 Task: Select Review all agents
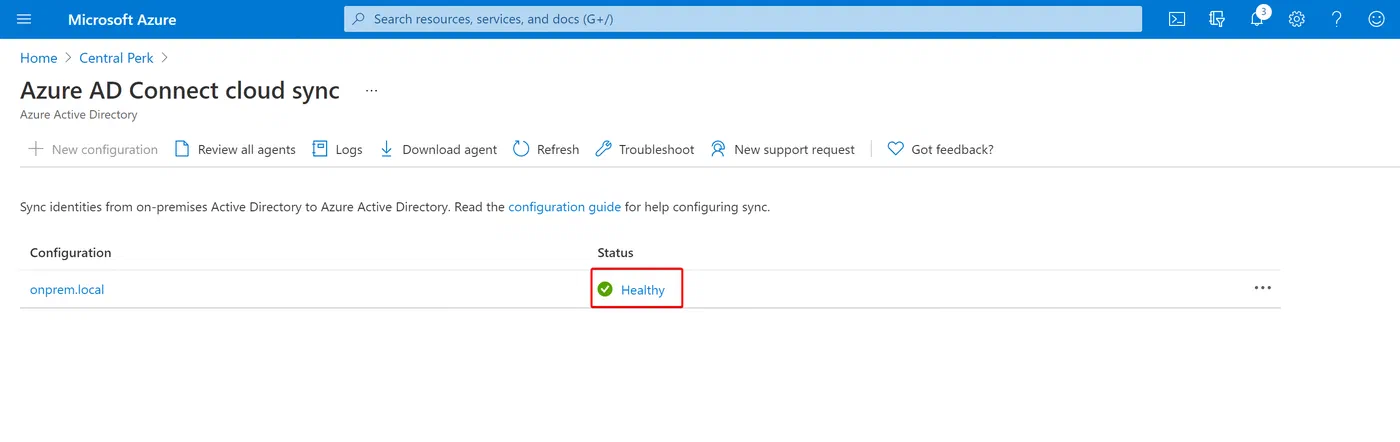coord(247,150)
